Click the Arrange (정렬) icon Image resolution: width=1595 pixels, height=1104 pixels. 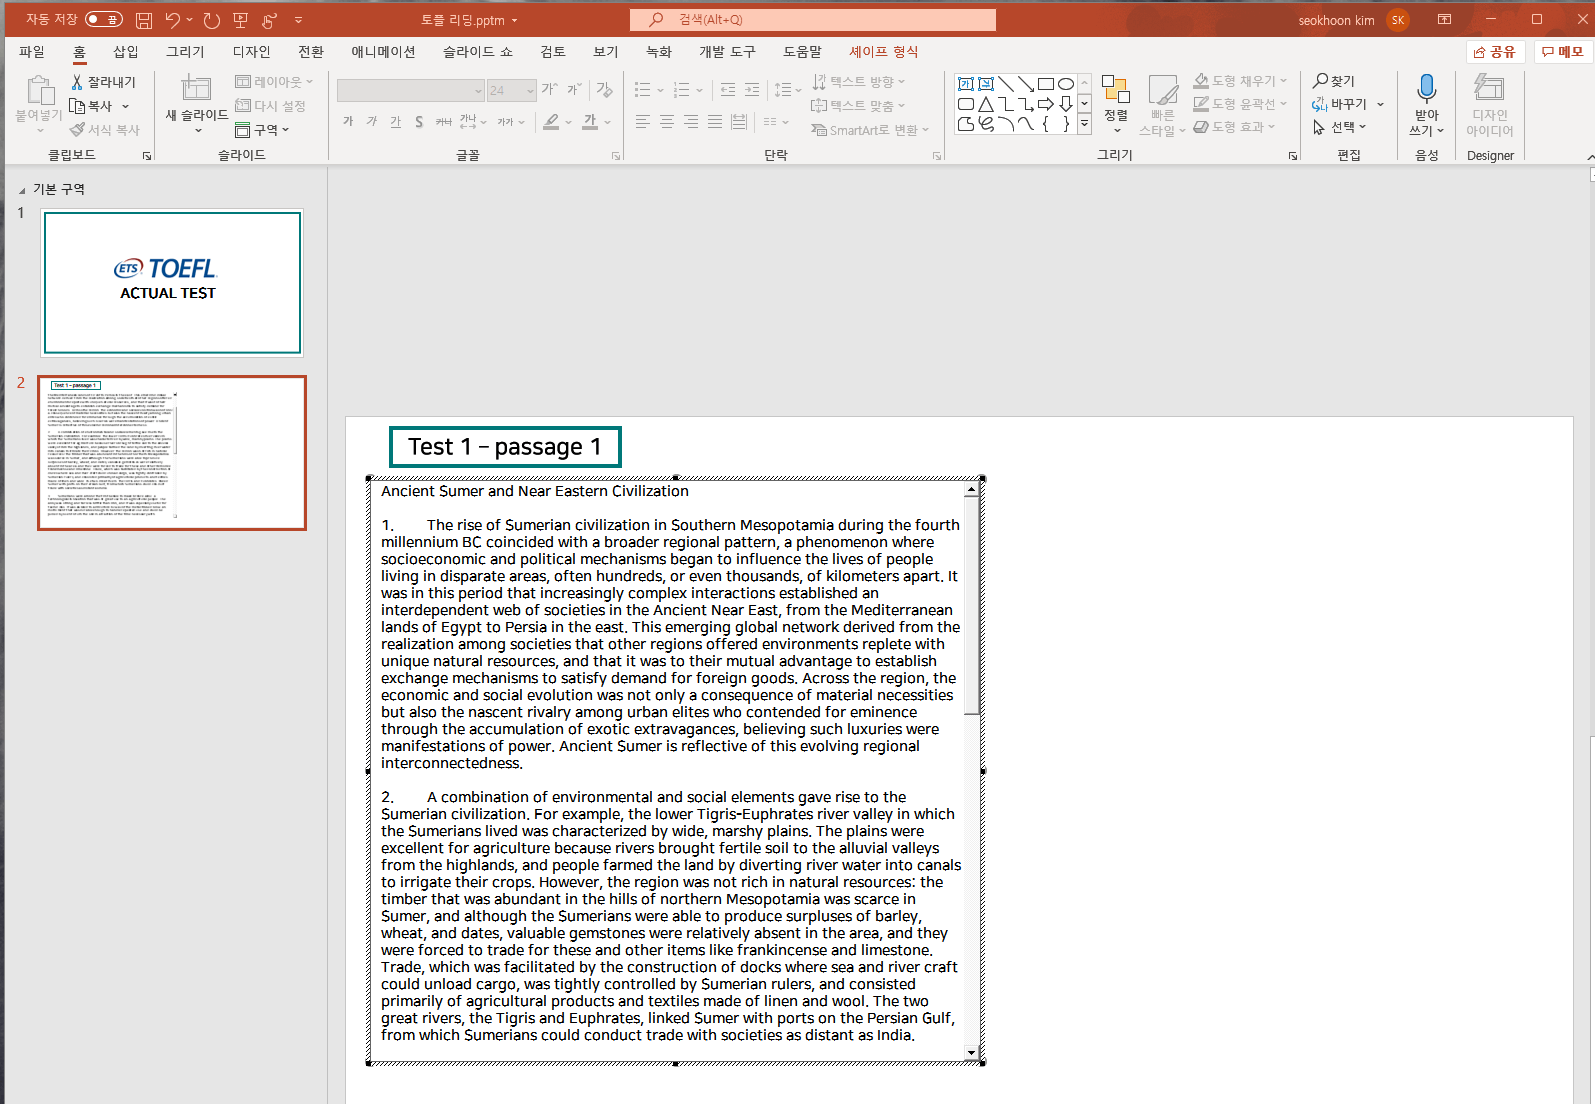[1116, 90]
